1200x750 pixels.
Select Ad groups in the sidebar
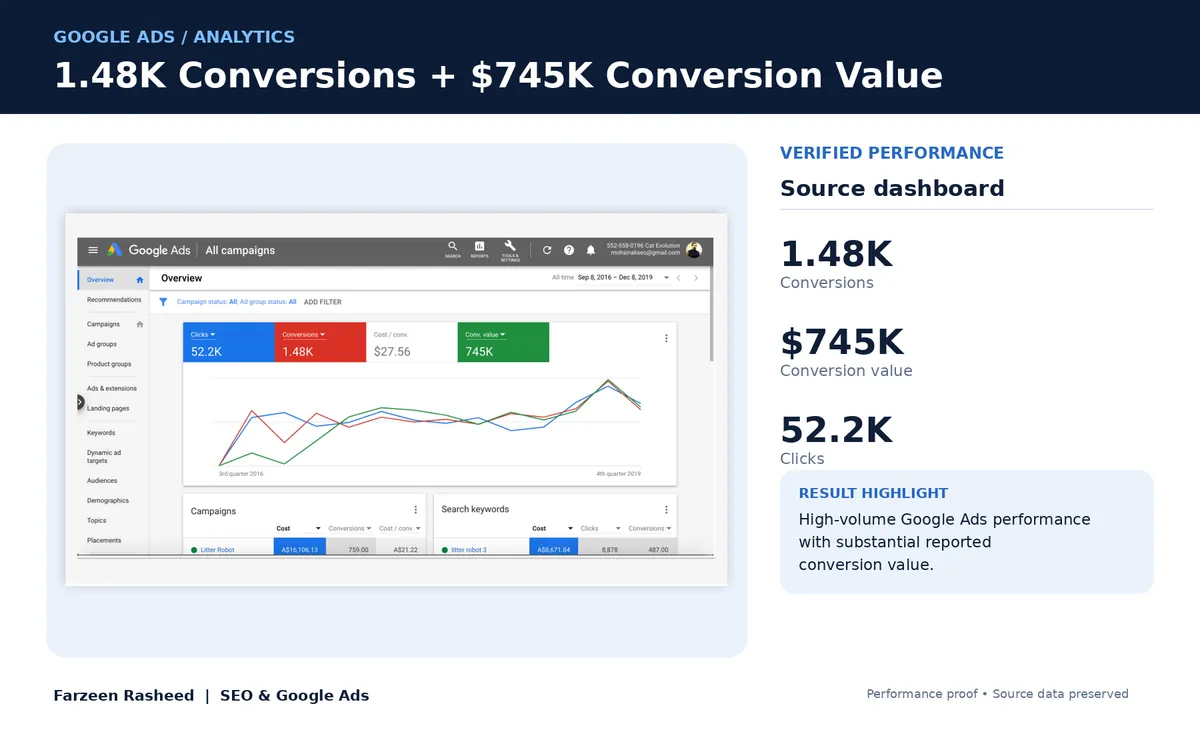(102, 344)
